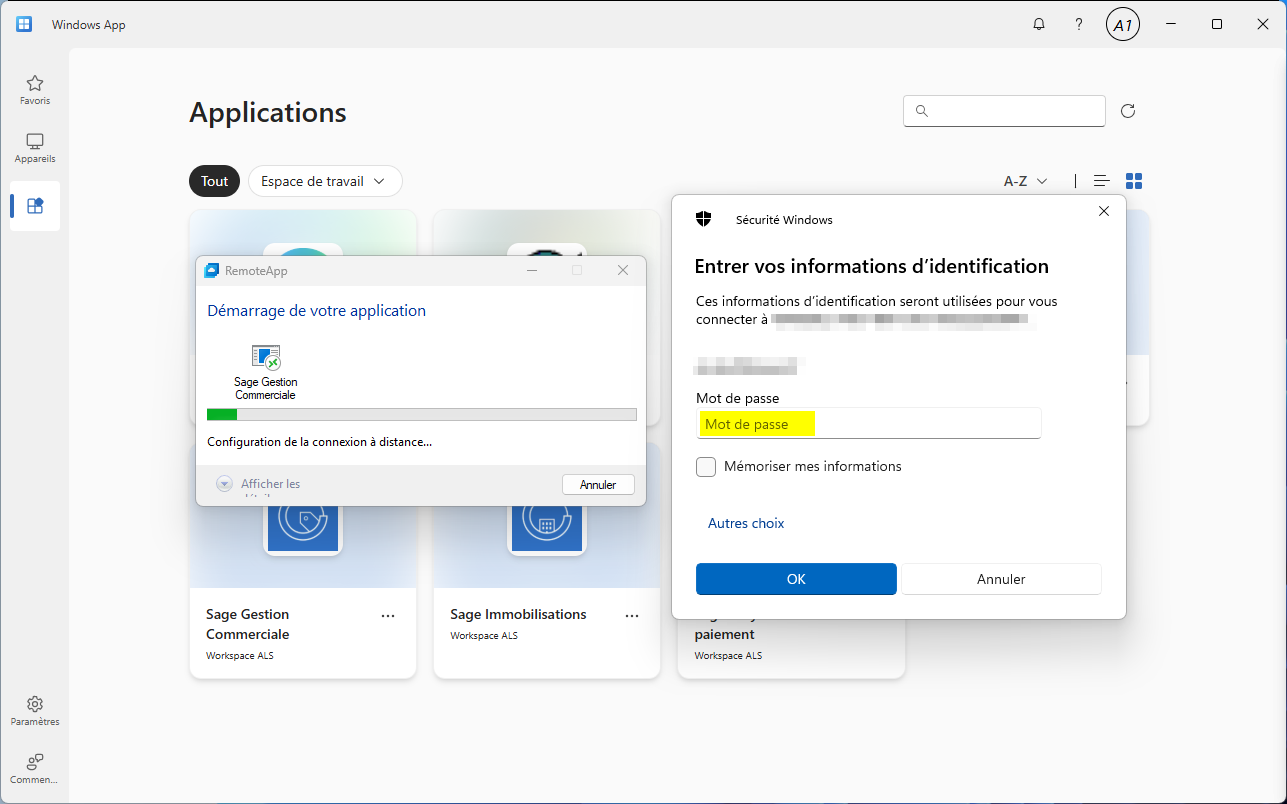Click the Windows App logo icon
This screenshot has height=804, width=1287.
pyautogui.click(x=24, y=24)
